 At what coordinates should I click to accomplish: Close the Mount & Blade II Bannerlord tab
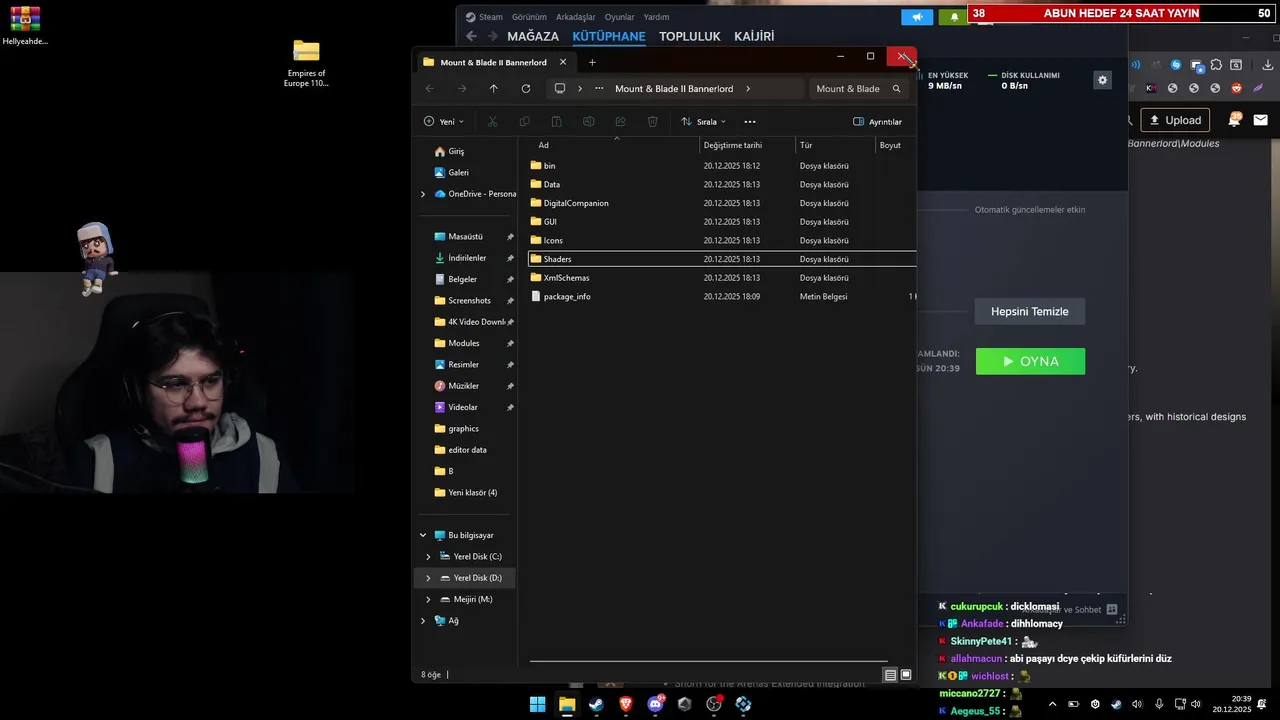coord(562,62)
